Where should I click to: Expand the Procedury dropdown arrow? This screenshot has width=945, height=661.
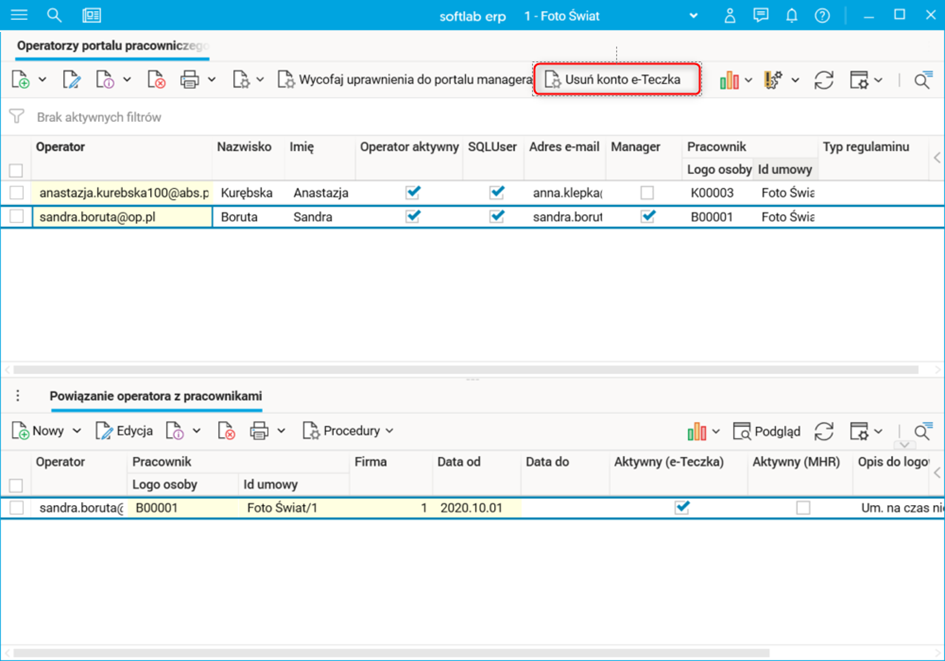click(389, 431)
